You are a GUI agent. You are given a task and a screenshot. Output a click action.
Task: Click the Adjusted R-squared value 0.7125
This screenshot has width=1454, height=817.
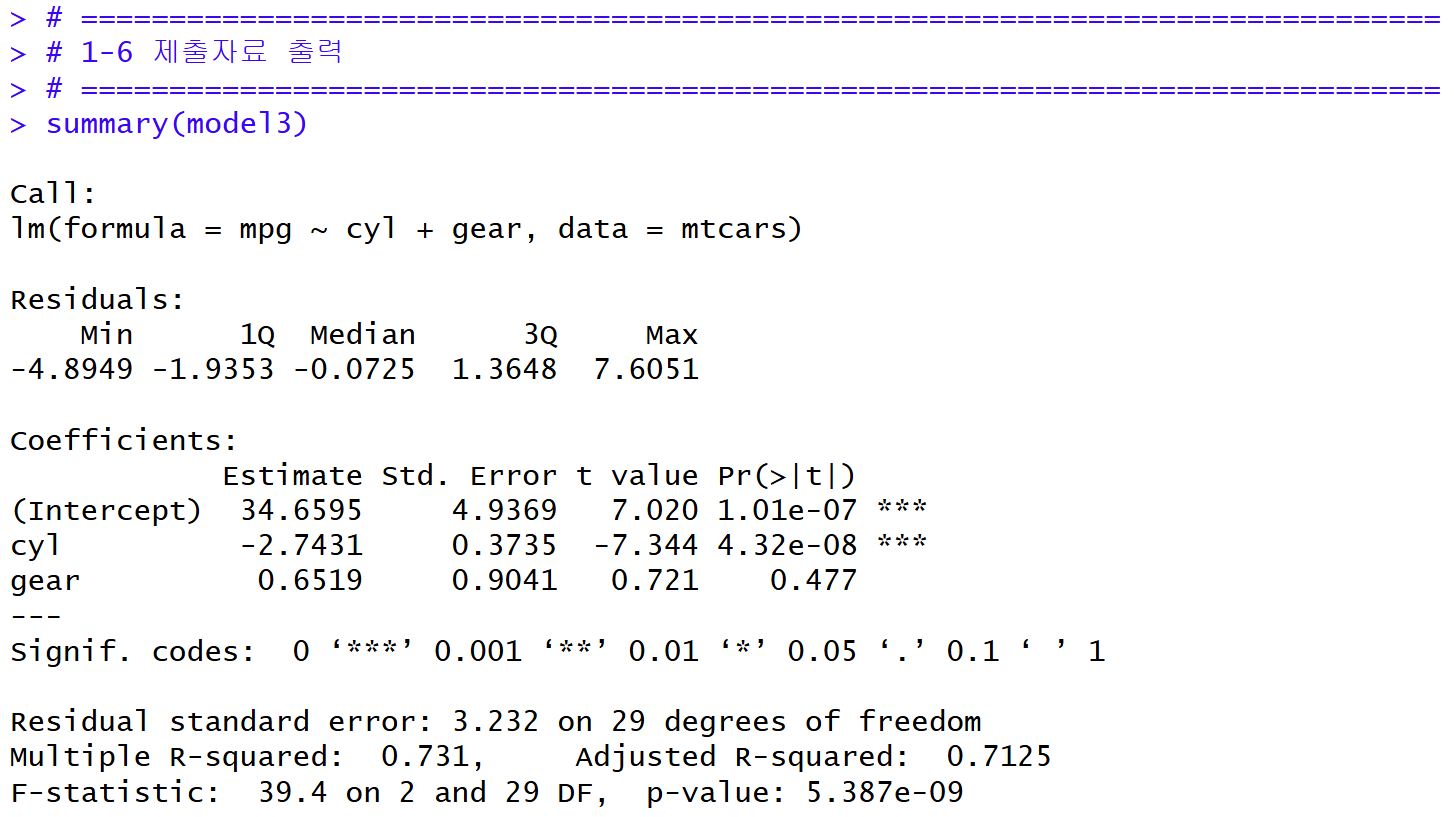[x=998, y=757]
